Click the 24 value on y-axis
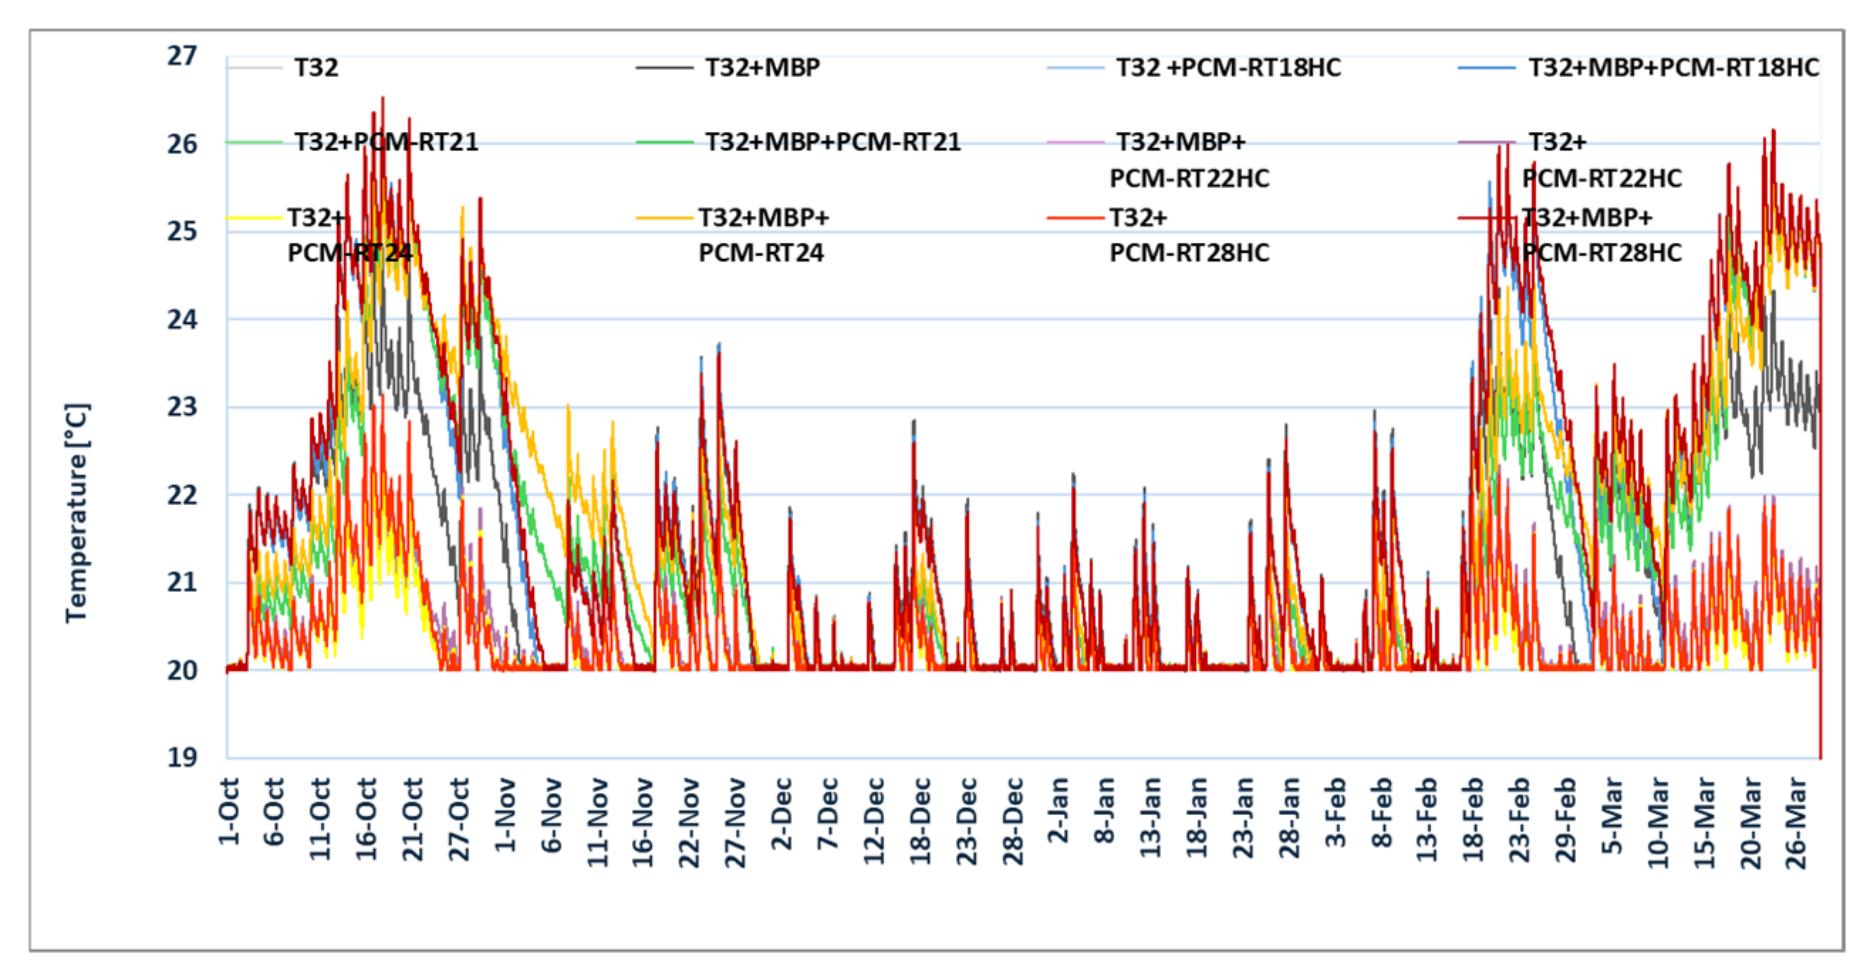Viewport: 1871px width, 978px height. [x=182, y=320]
